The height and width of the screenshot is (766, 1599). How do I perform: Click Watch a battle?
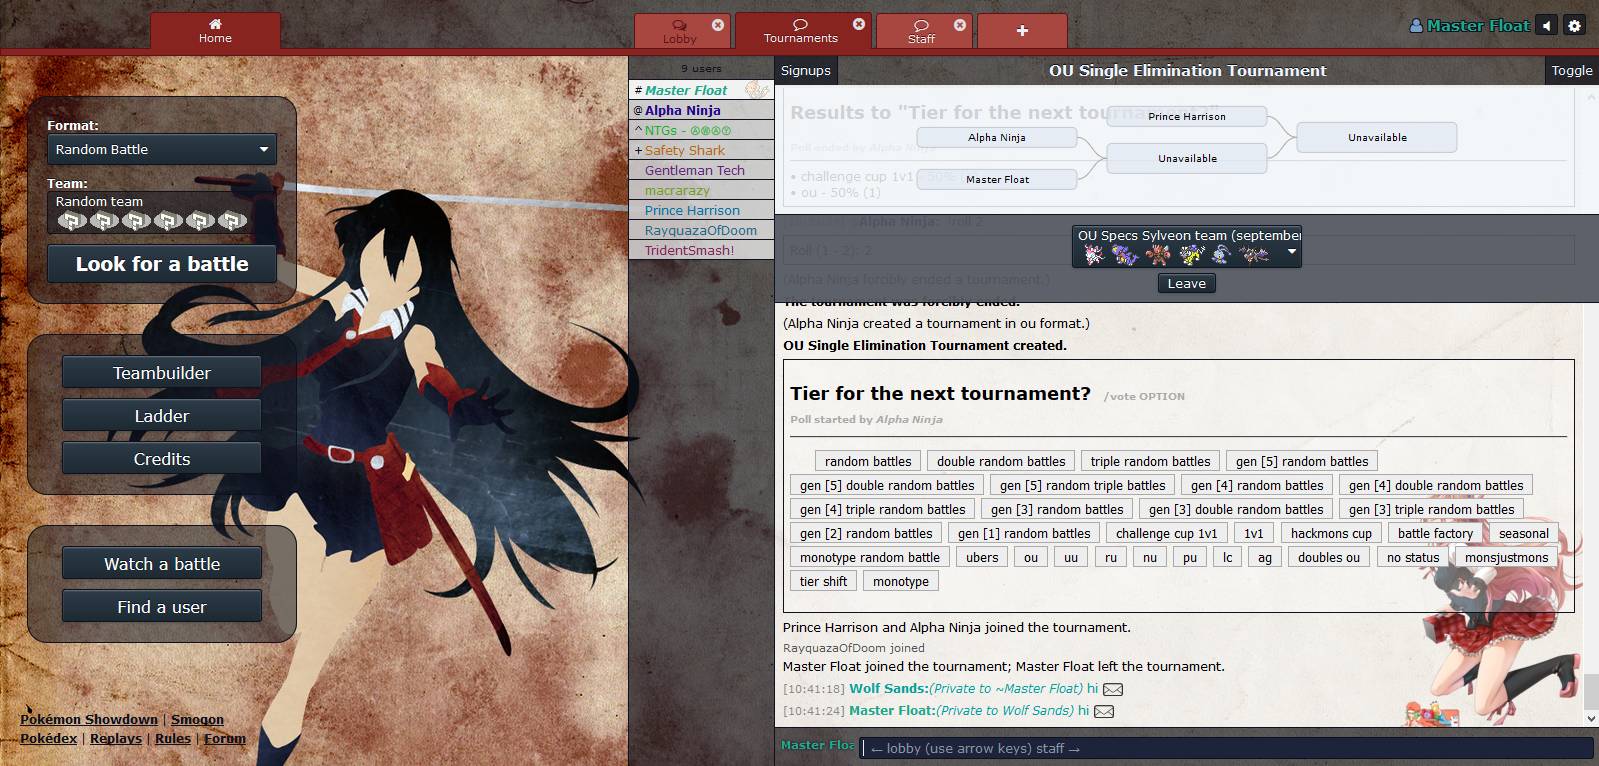click(x=162, y=564)
